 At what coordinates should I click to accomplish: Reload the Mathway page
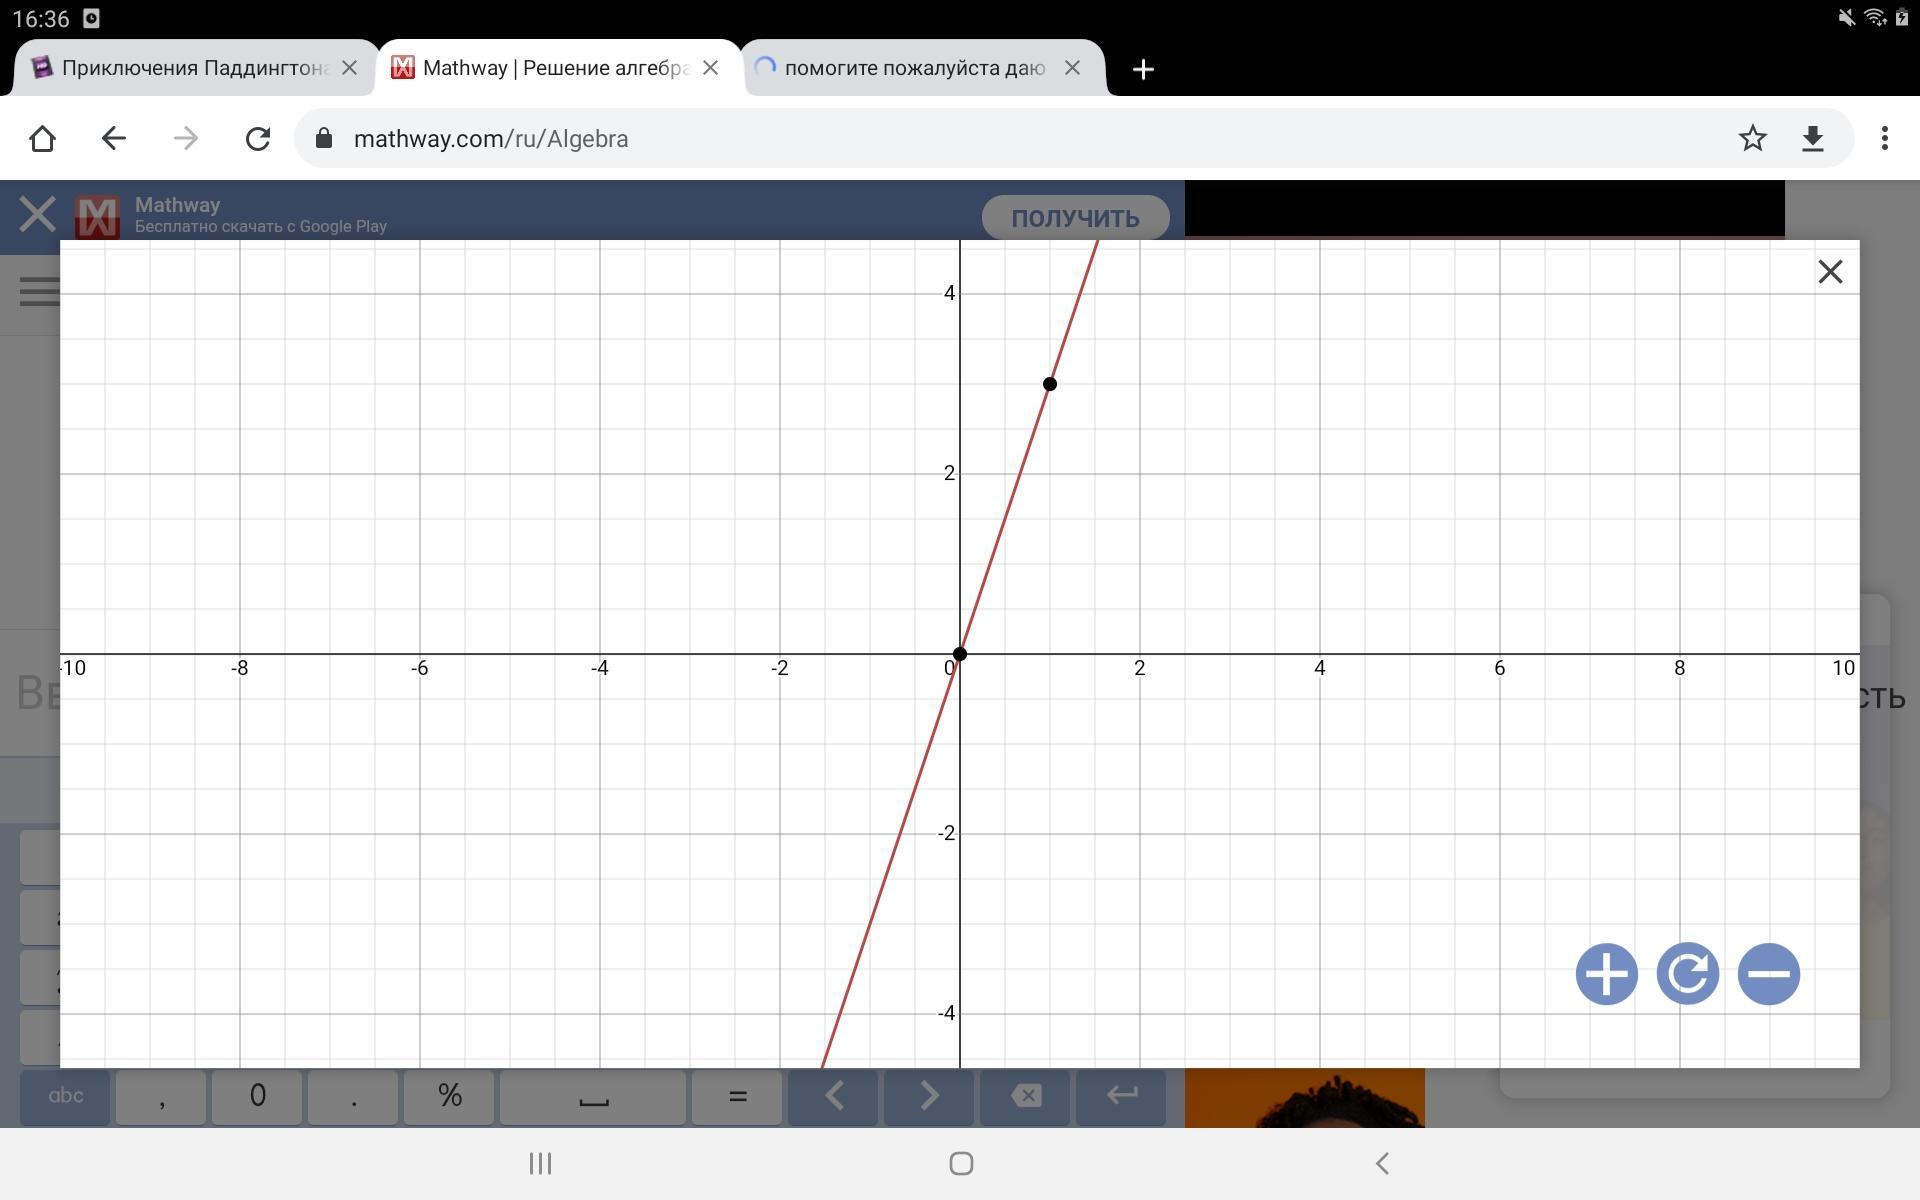258,138
